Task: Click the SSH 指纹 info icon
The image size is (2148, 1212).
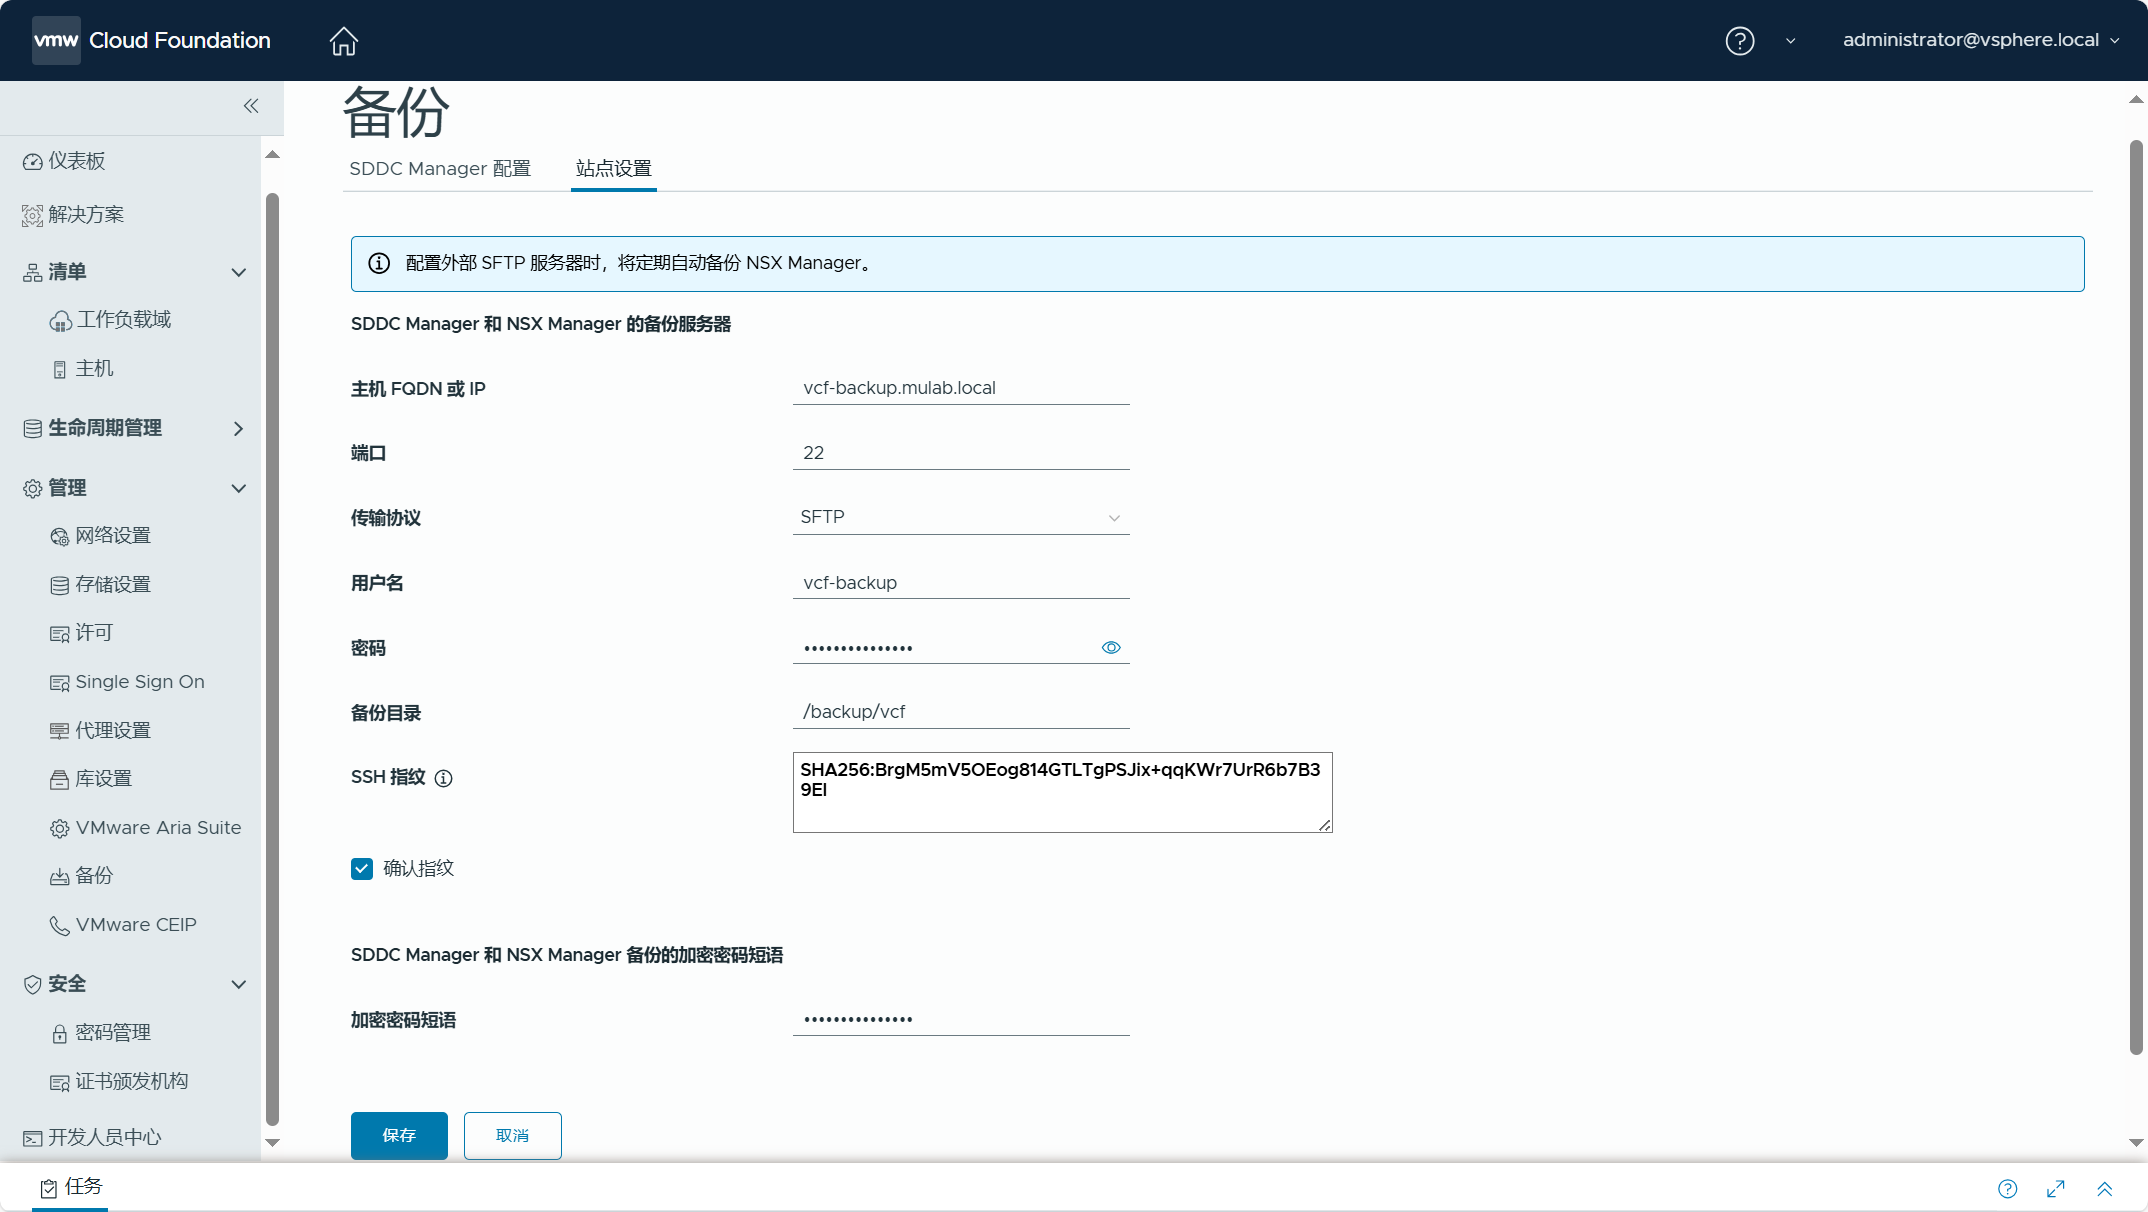Action: pos(443,777)
